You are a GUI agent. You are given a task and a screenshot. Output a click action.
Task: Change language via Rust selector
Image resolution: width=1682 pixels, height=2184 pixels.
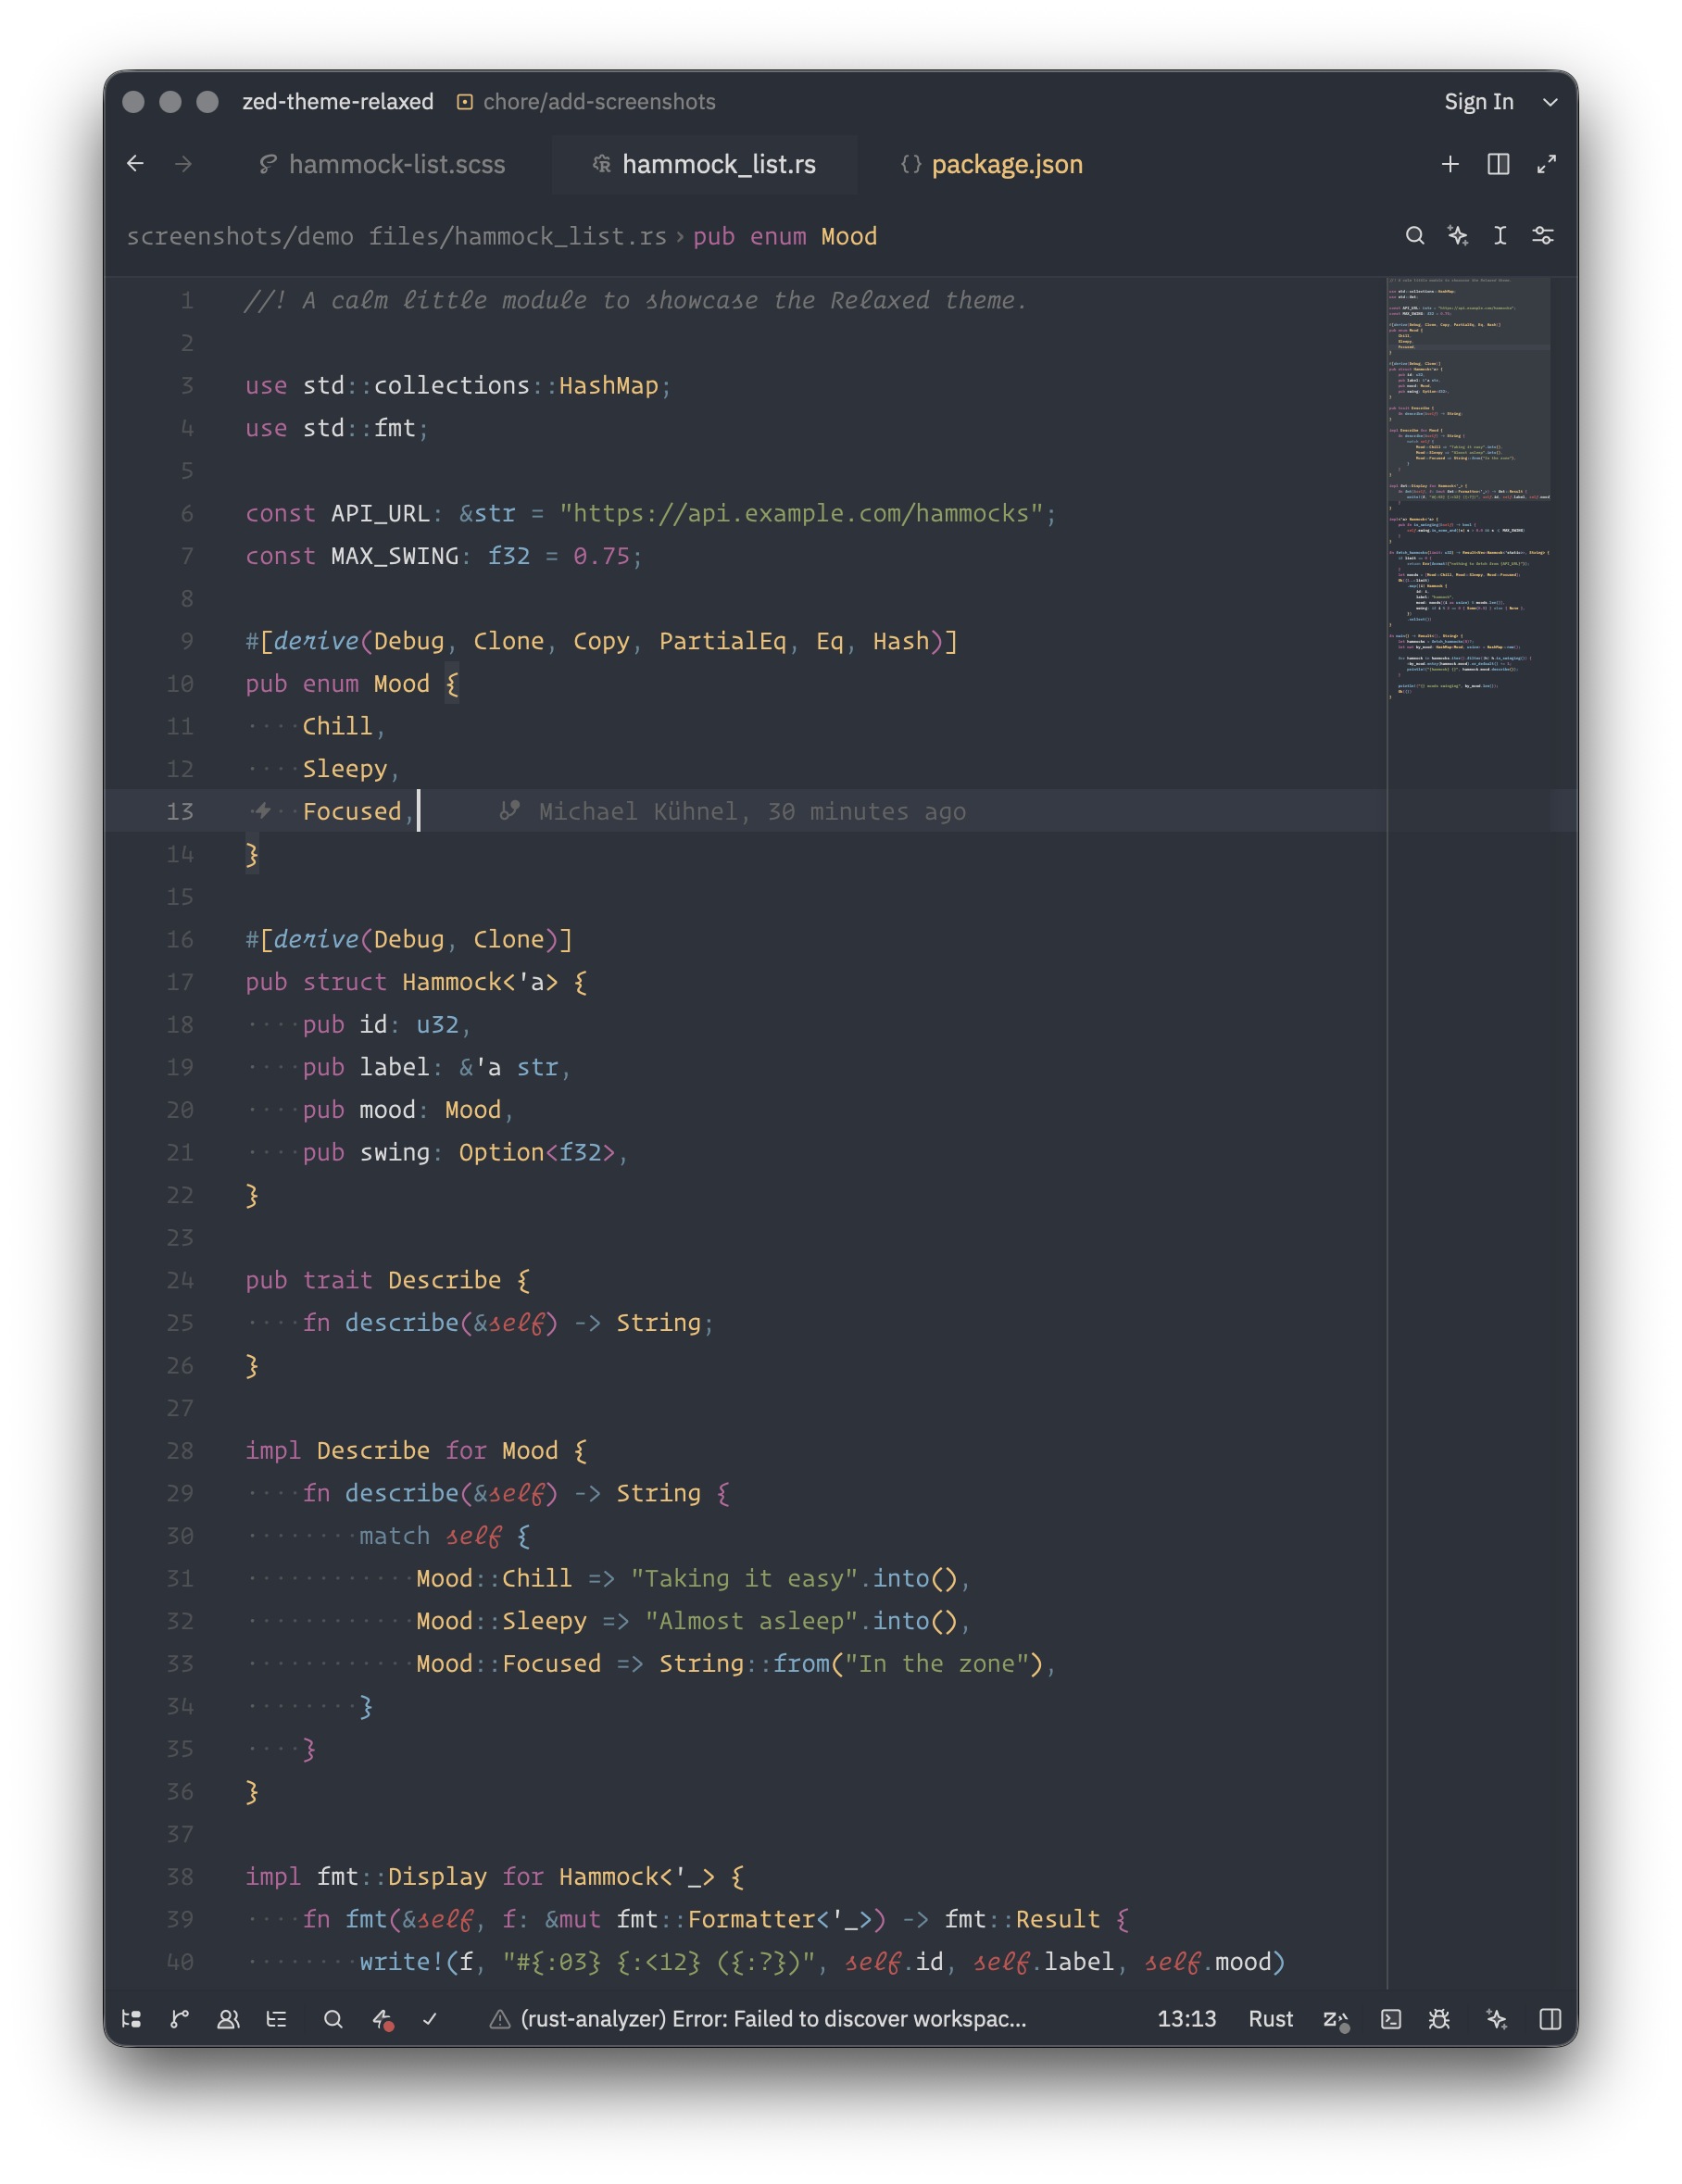click(1270, 2018)
